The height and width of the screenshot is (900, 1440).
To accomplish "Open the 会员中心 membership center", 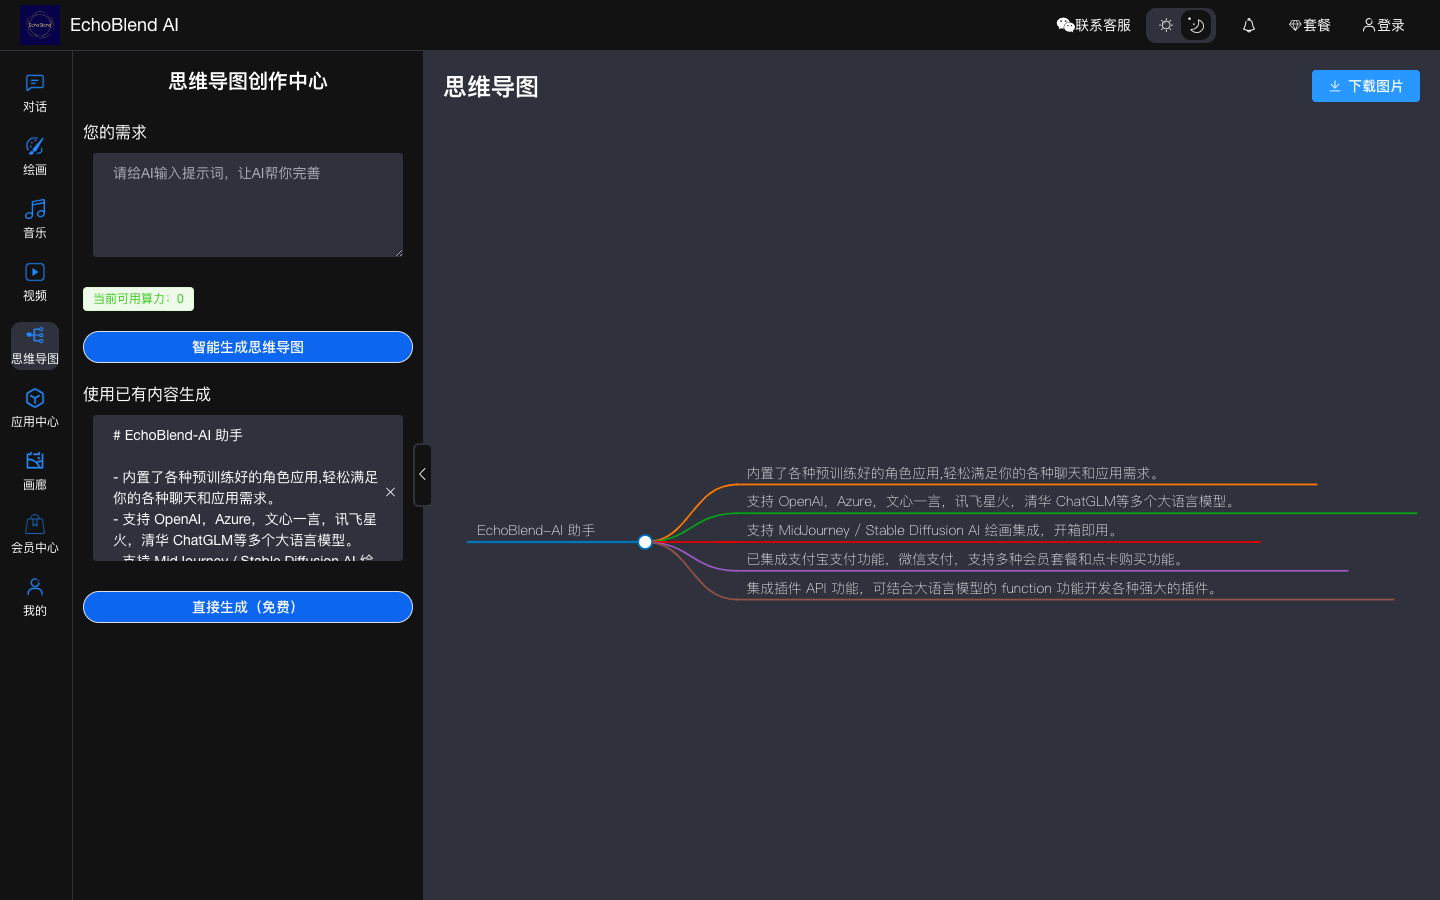I will click(x=34, y=533).
